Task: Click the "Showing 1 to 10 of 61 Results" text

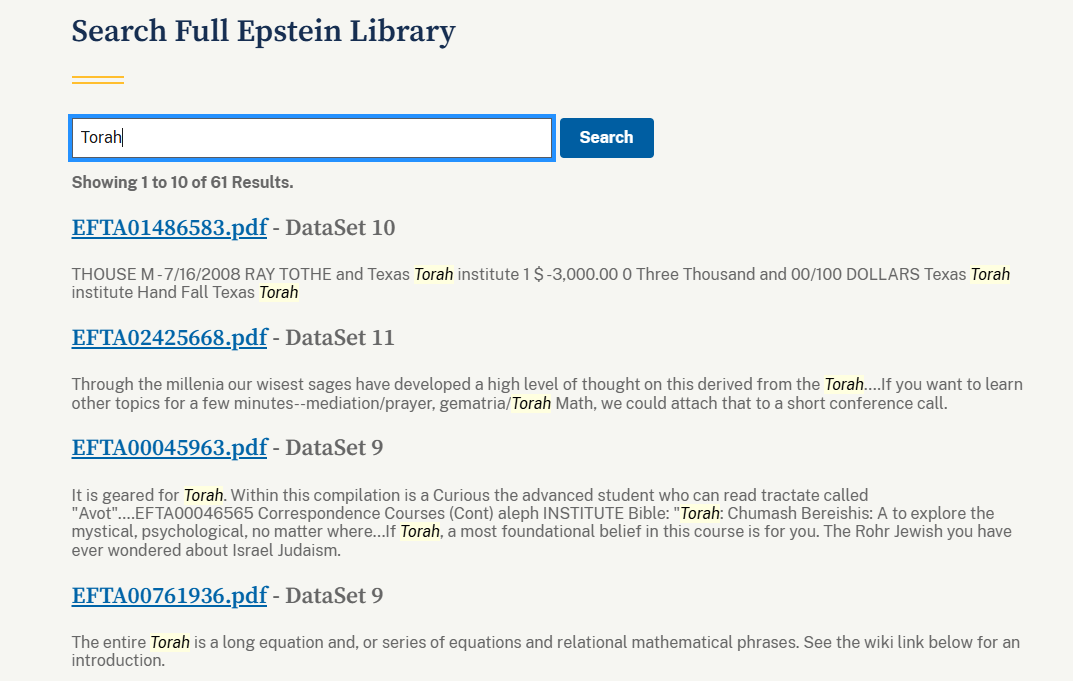Action: click(x=182, y=182)
